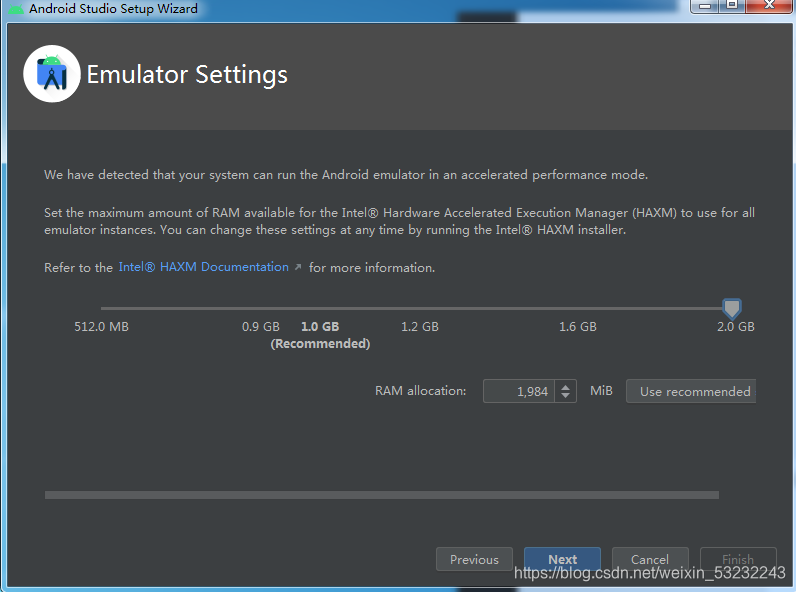Click the RAM allocation value field showing 1,984

click(x=519, y=391)
